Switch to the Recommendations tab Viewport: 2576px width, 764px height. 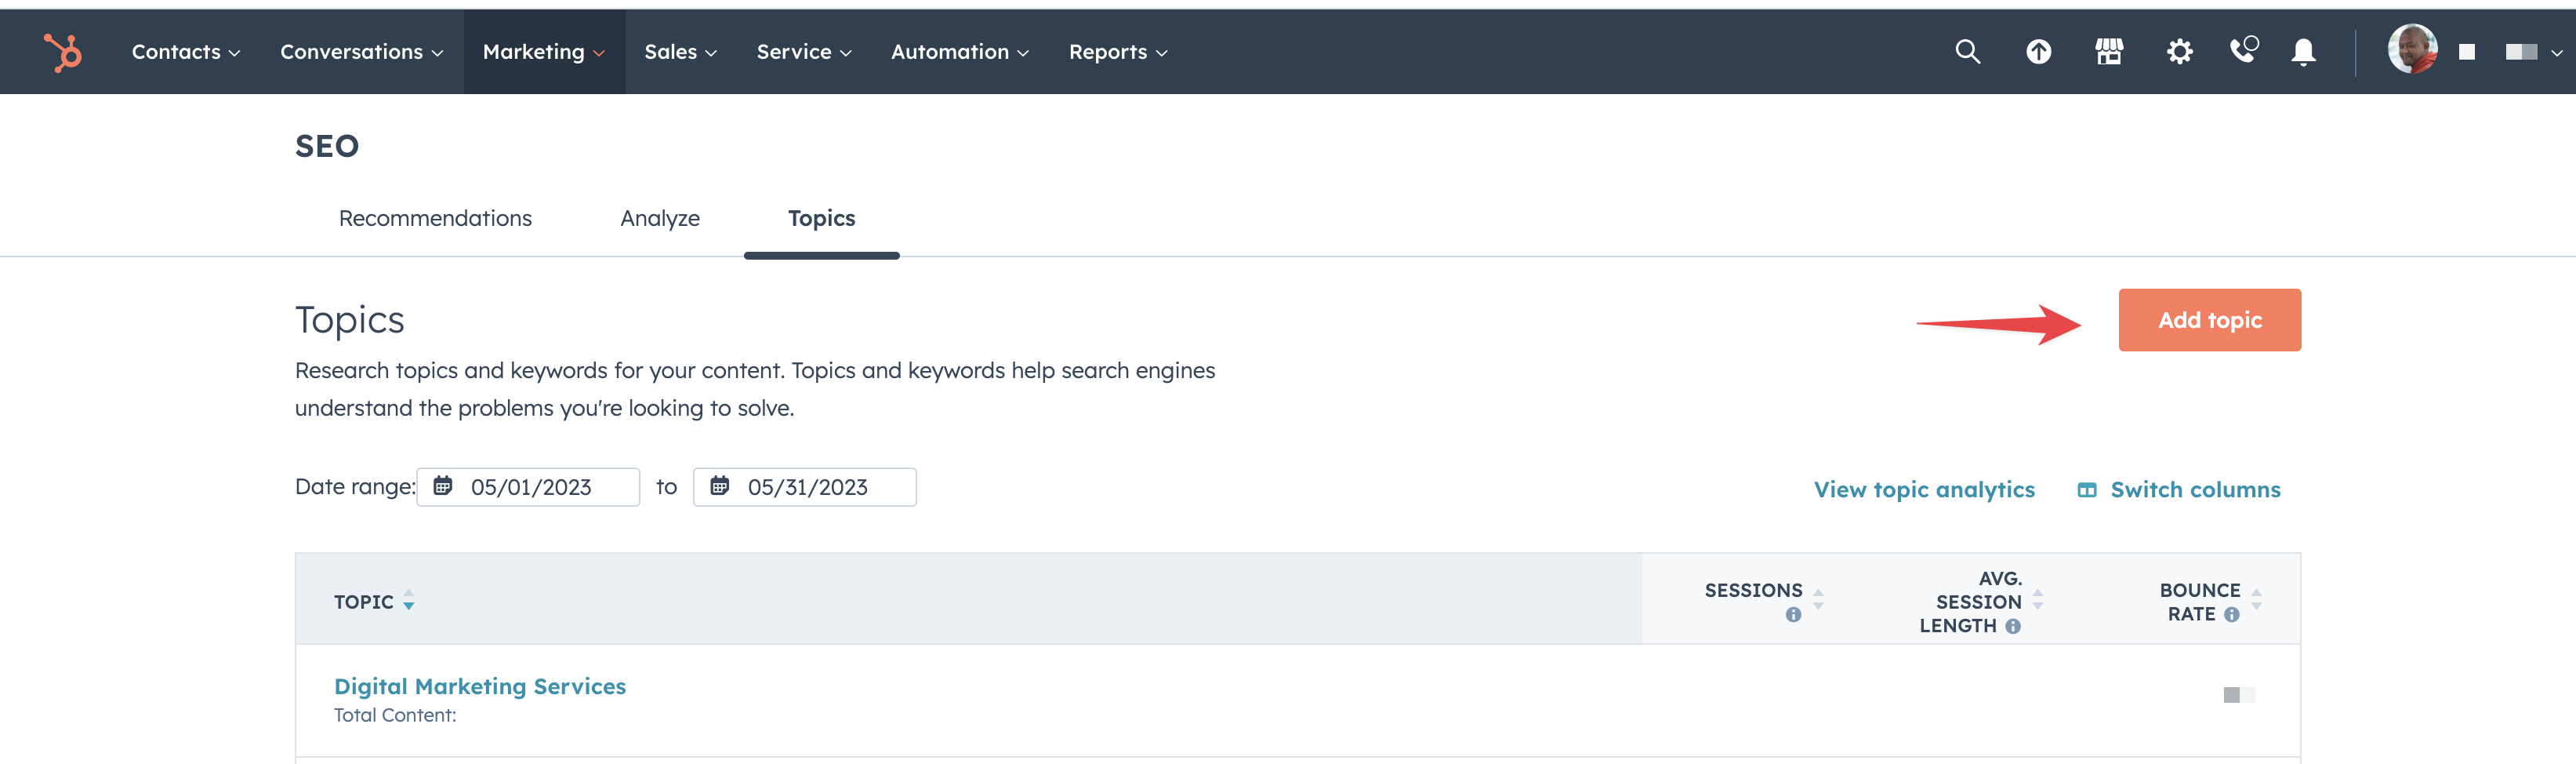click(435, 218)
